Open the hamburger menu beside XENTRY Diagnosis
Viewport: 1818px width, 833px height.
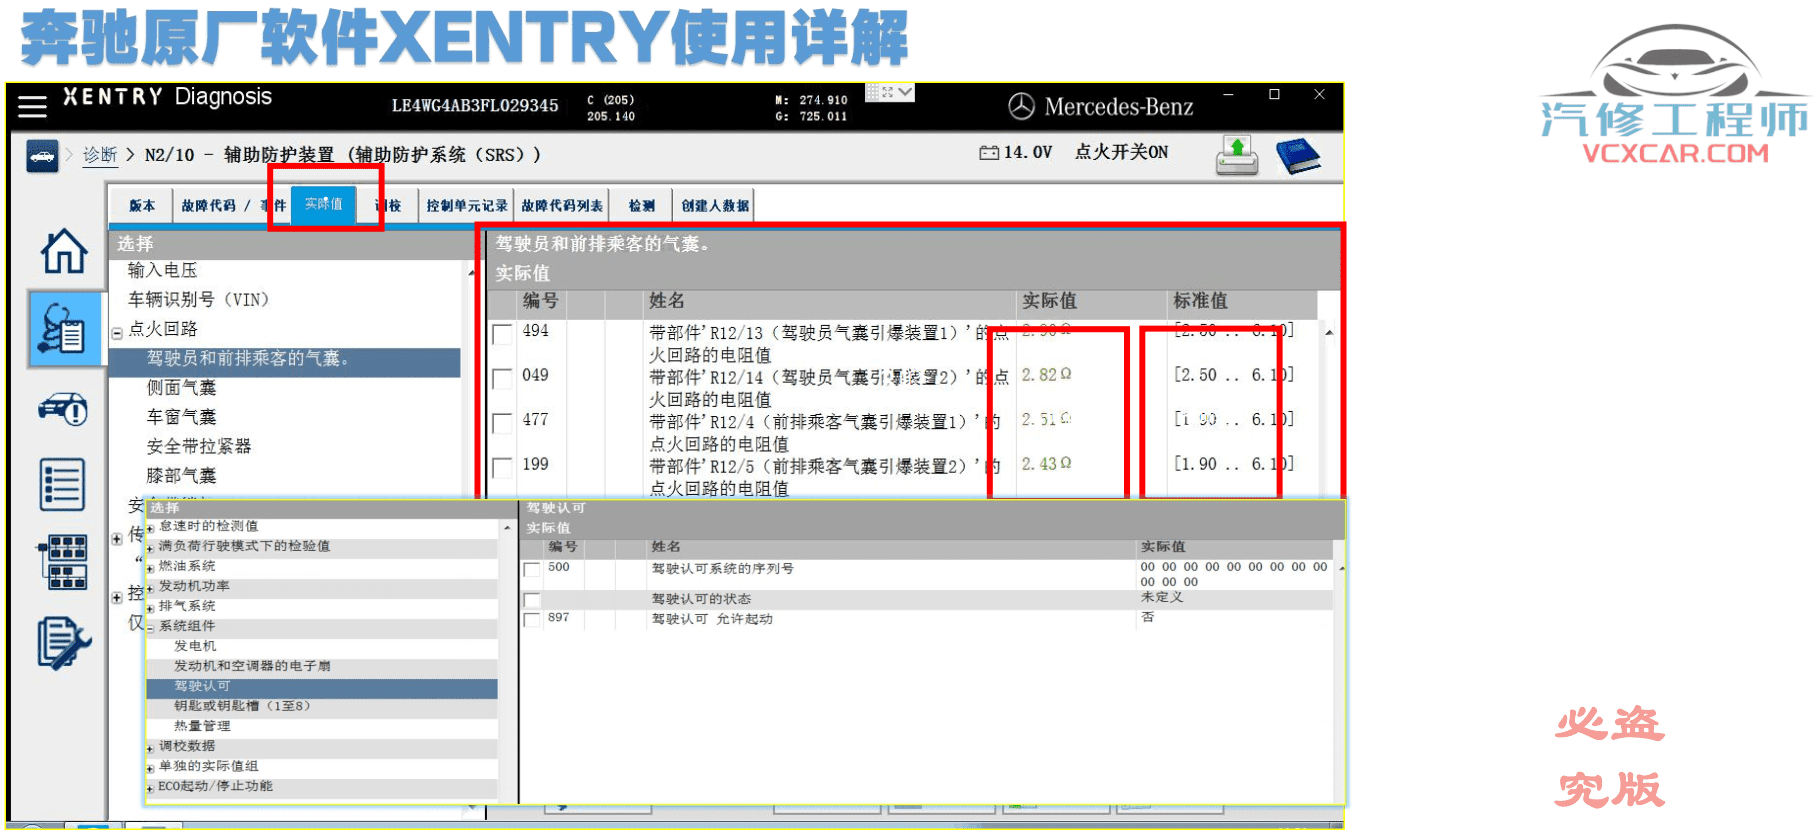pyautogui.click(x=32, y=106)
